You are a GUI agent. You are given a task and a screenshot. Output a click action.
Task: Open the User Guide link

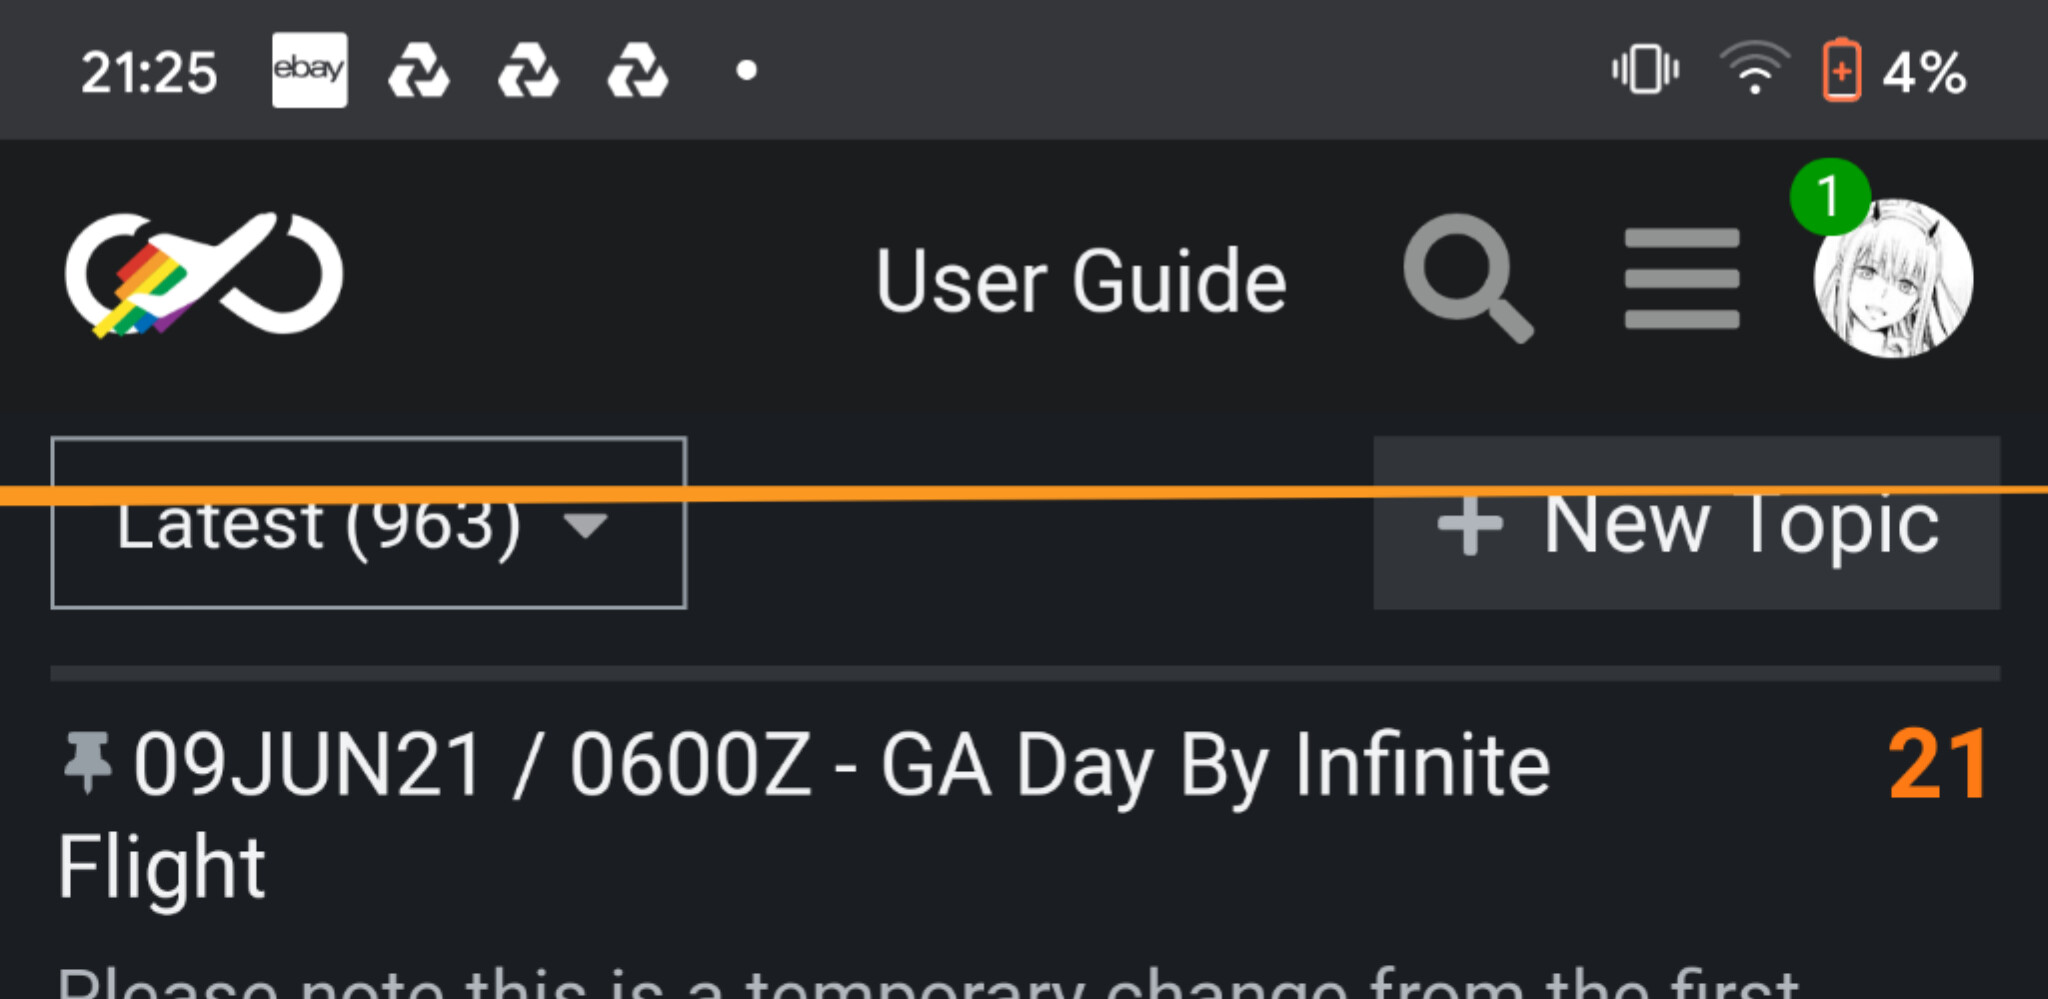click(1080, 282)
